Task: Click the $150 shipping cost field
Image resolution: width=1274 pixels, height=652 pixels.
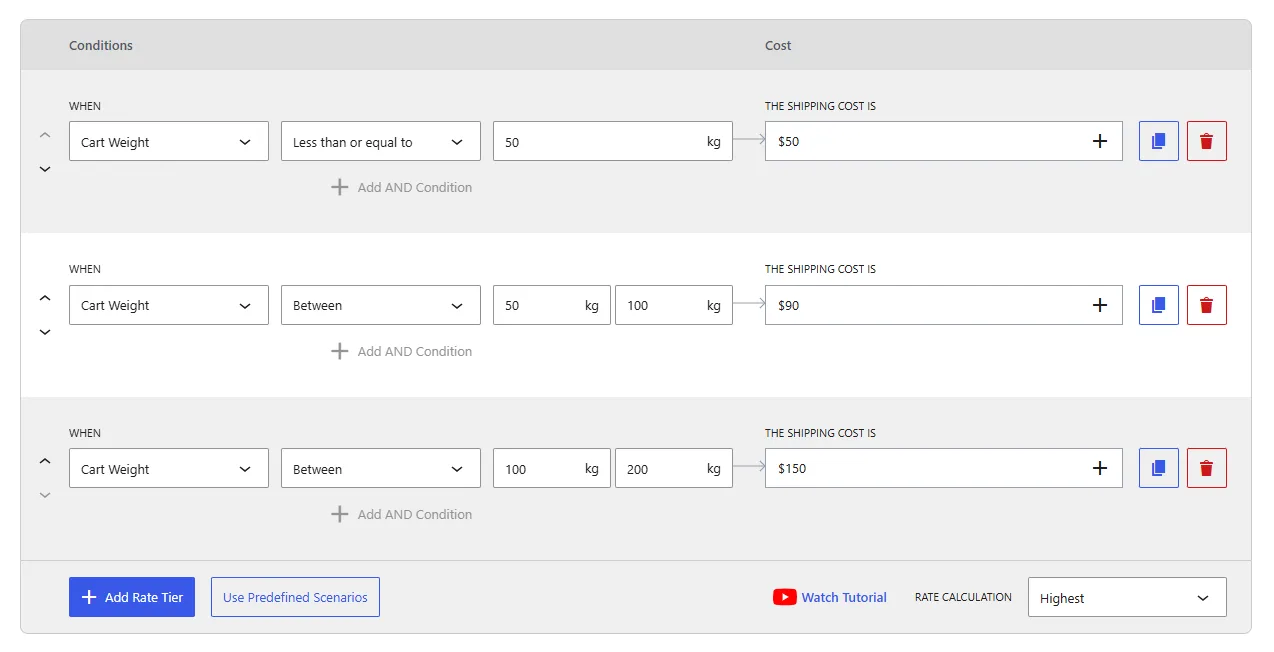Action: click(944, 468)
